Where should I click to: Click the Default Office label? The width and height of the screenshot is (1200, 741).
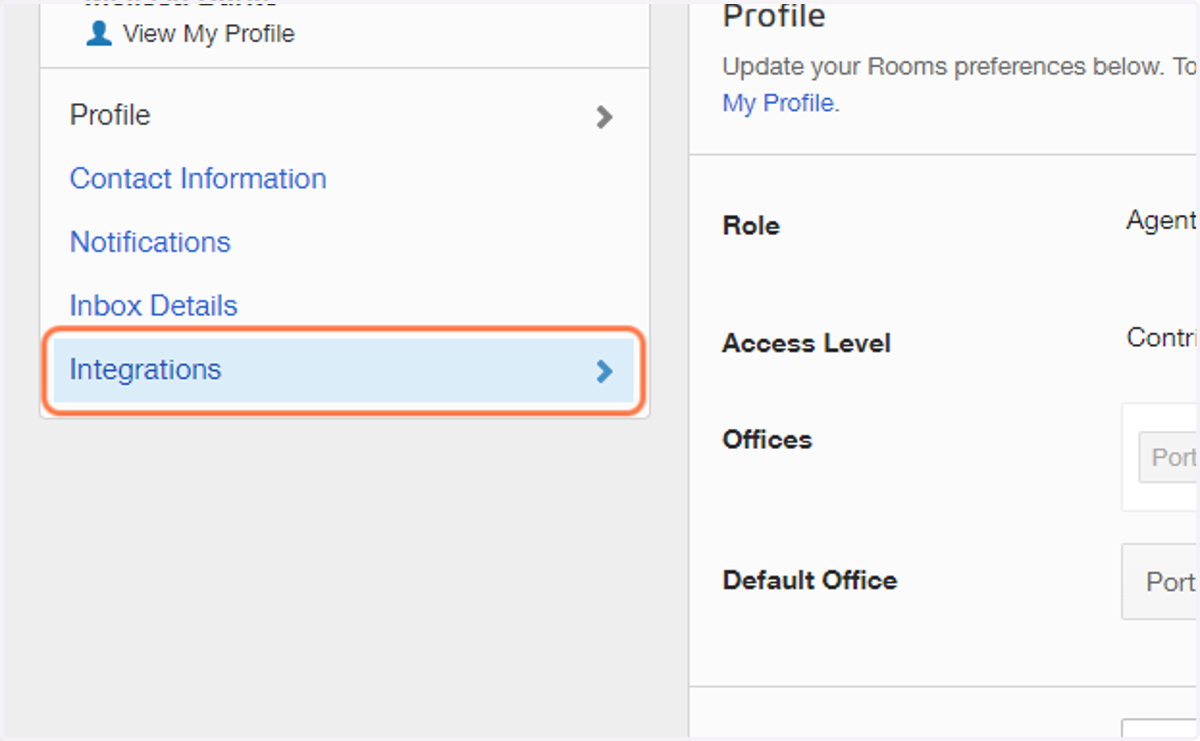coord(810,581)
